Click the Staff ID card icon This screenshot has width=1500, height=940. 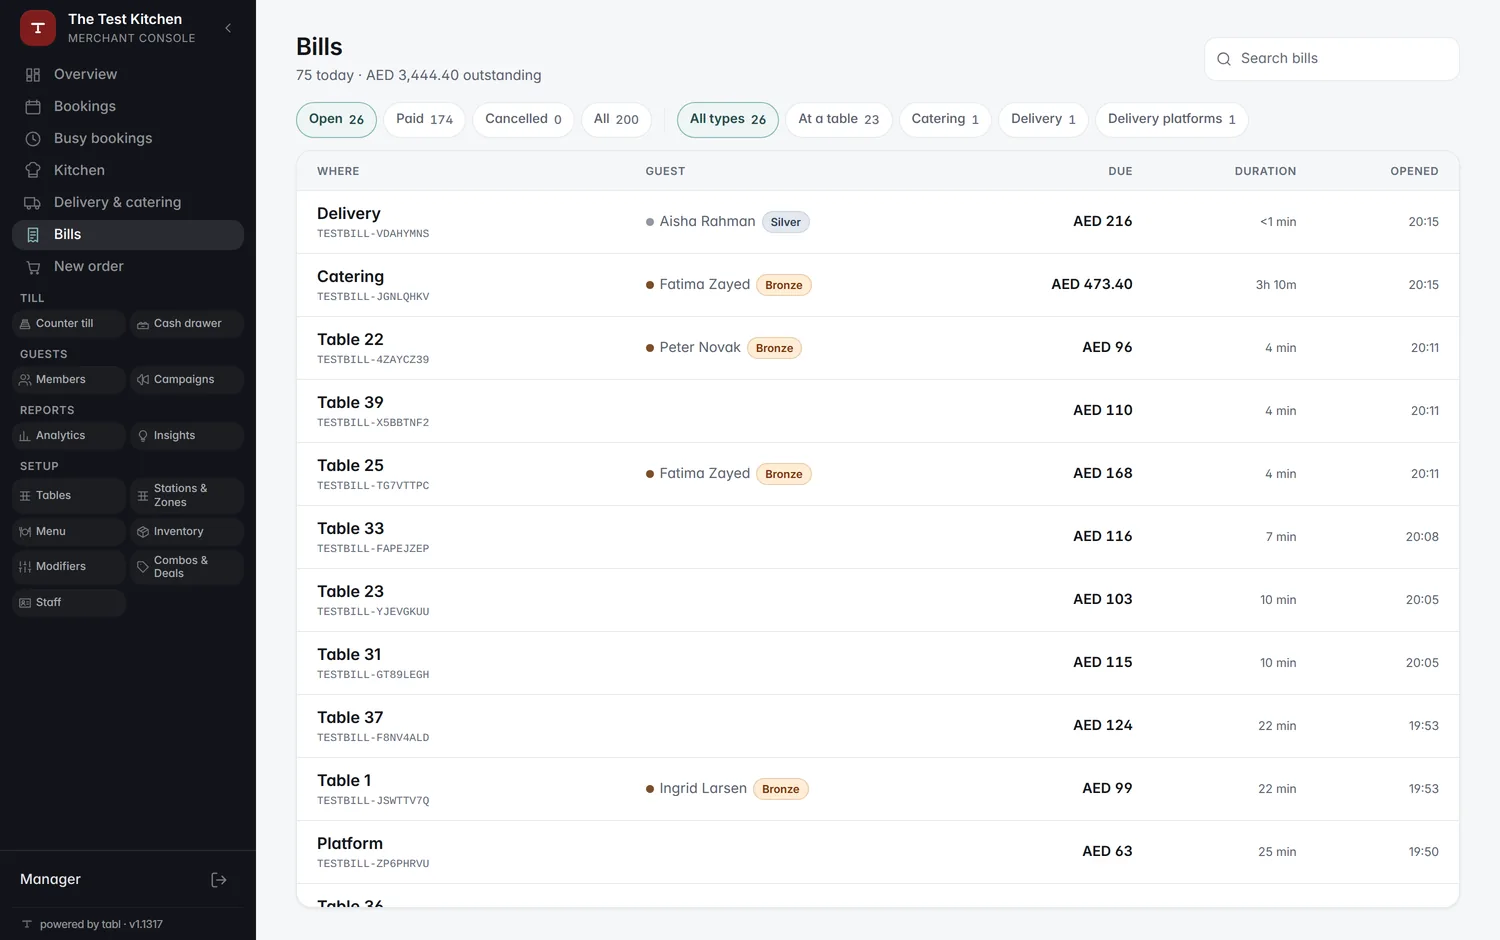25,603
